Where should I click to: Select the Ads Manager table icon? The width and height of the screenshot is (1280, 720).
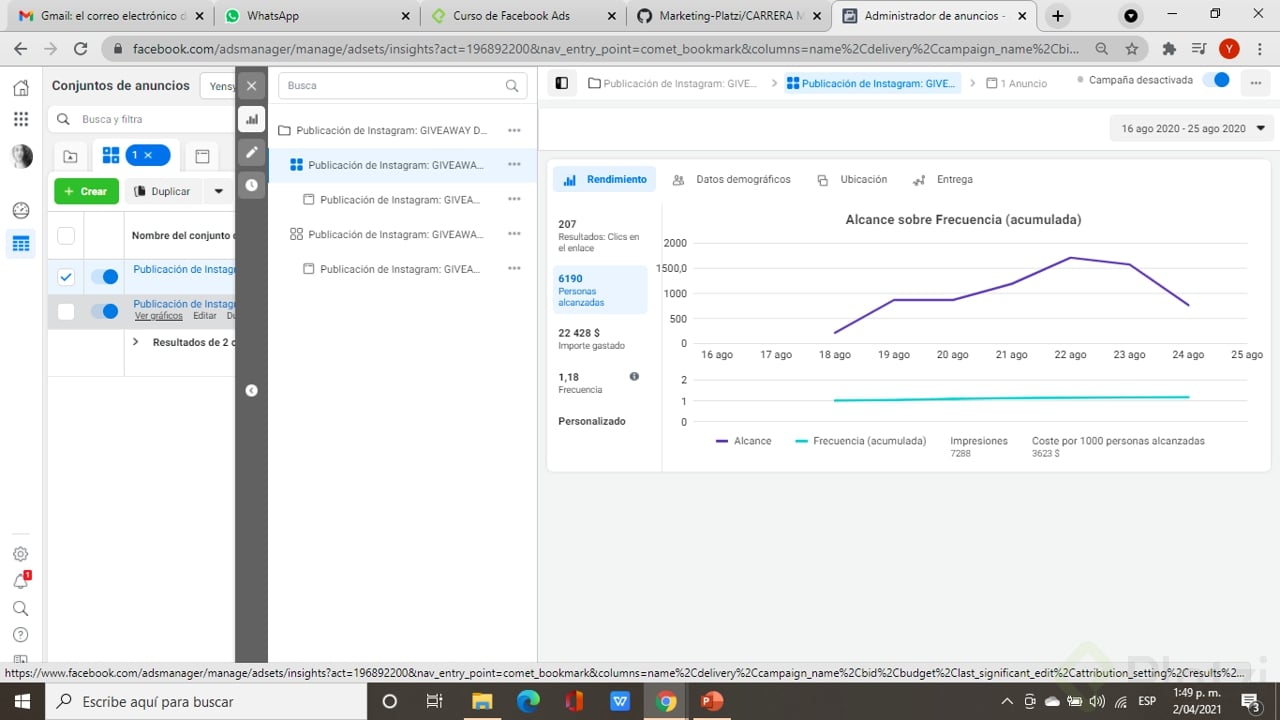[21, 243]
